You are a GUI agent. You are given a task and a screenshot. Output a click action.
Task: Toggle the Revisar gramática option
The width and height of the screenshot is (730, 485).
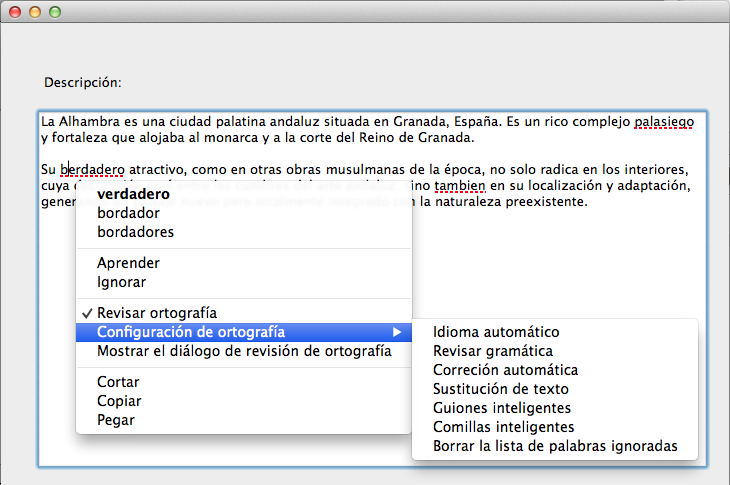coord(493,351)
